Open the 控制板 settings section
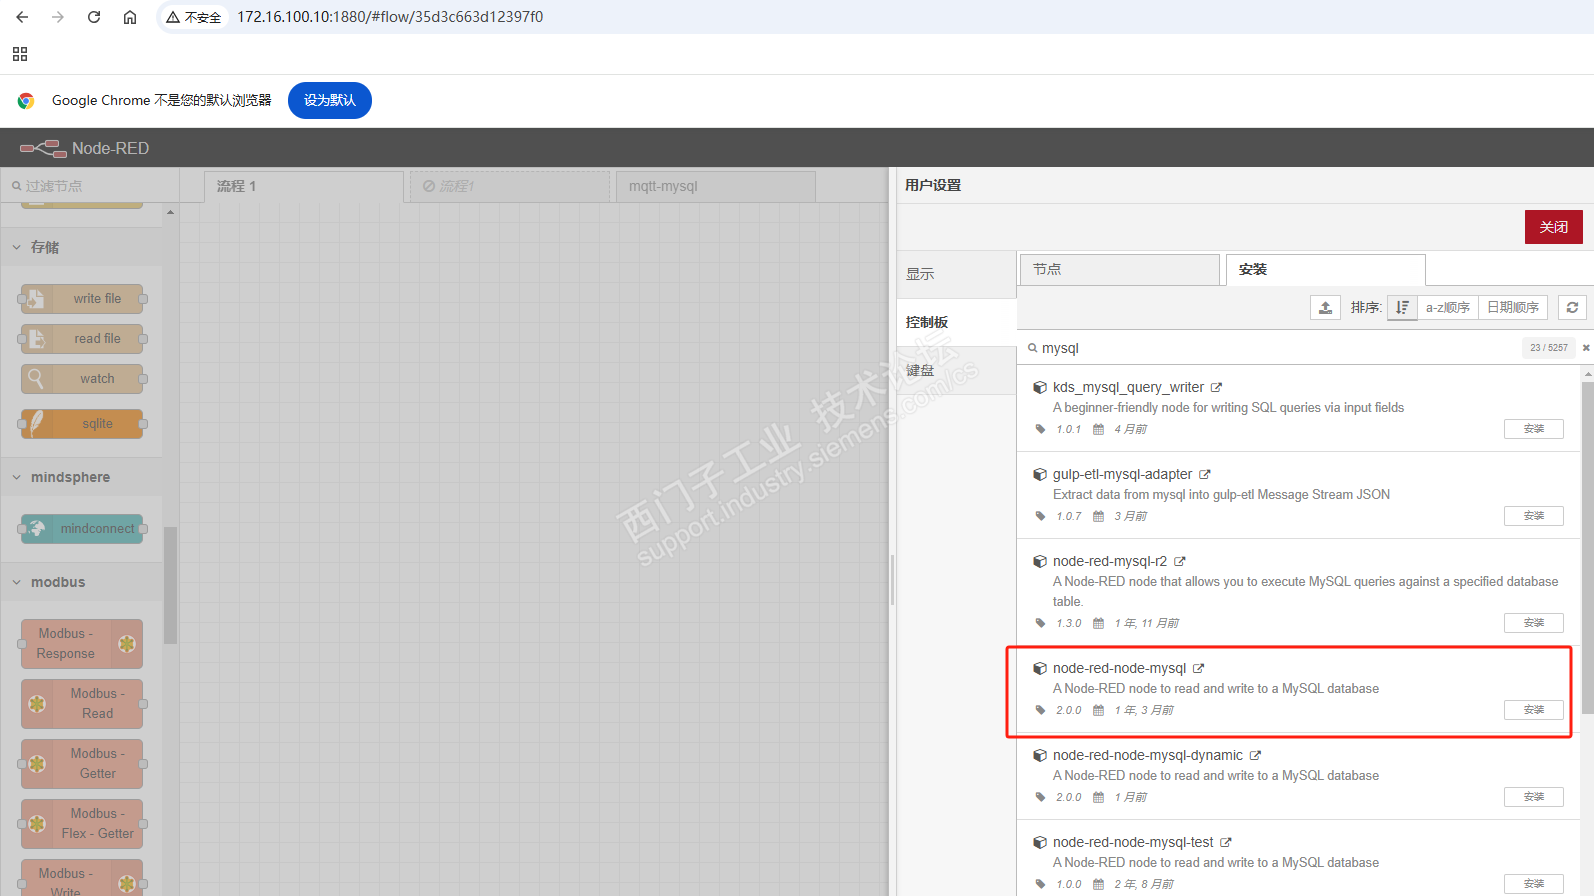 click(x=957, y=322)
